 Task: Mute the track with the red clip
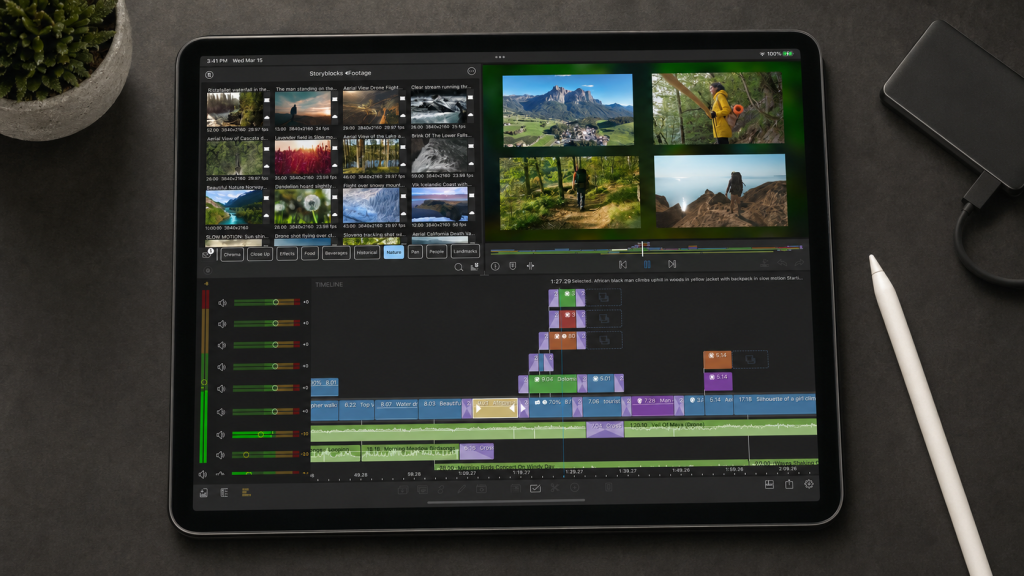point(222,324)
